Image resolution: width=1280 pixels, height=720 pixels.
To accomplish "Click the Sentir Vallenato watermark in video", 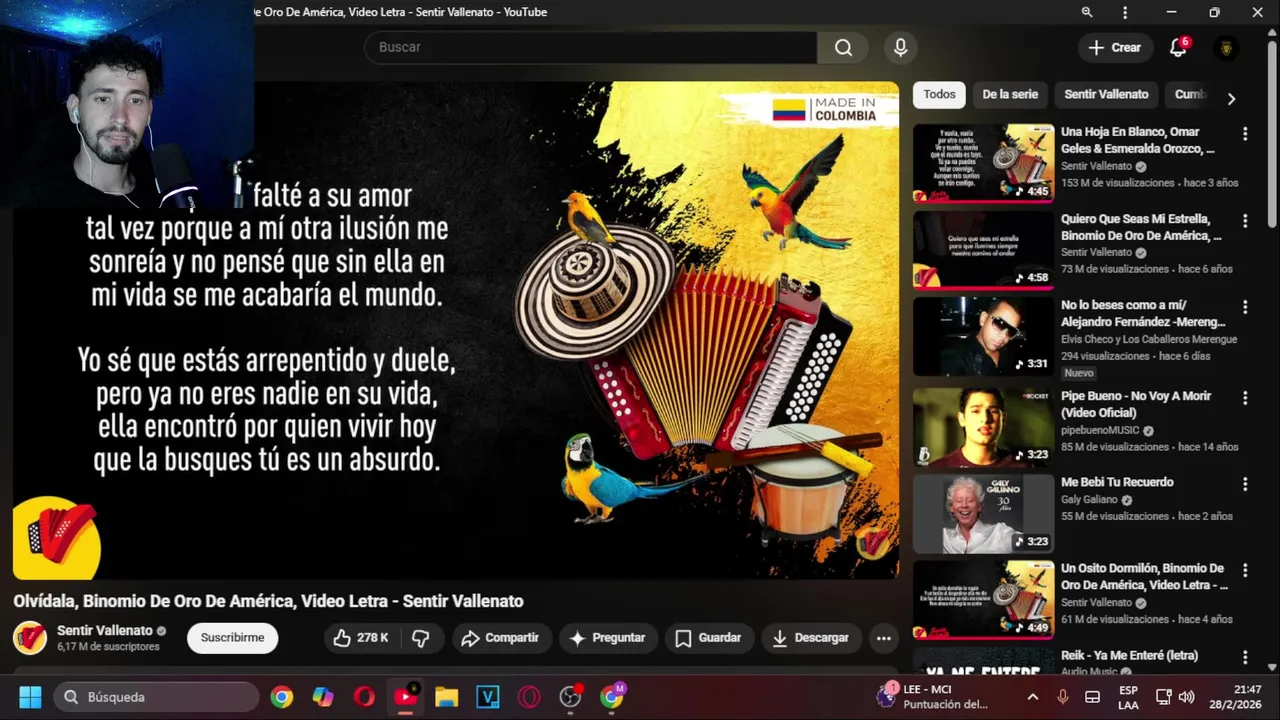I will (873, 543).
